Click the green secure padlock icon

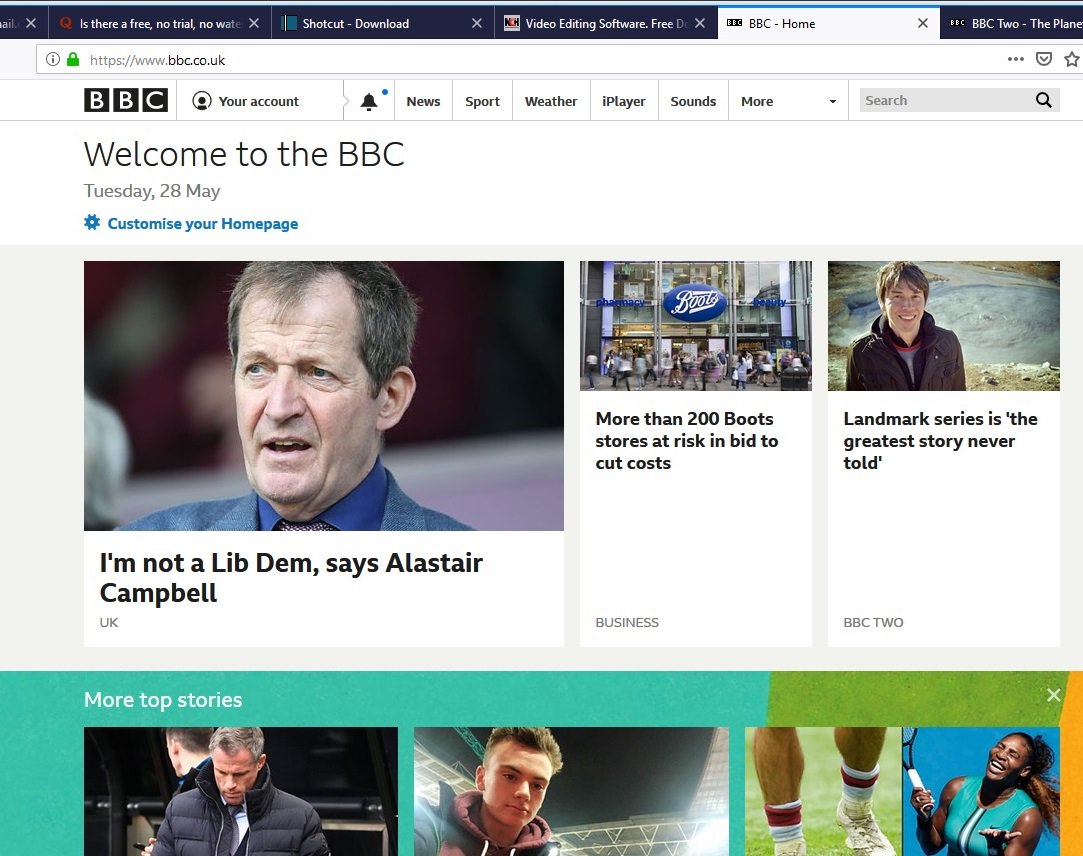pos(73,59)
